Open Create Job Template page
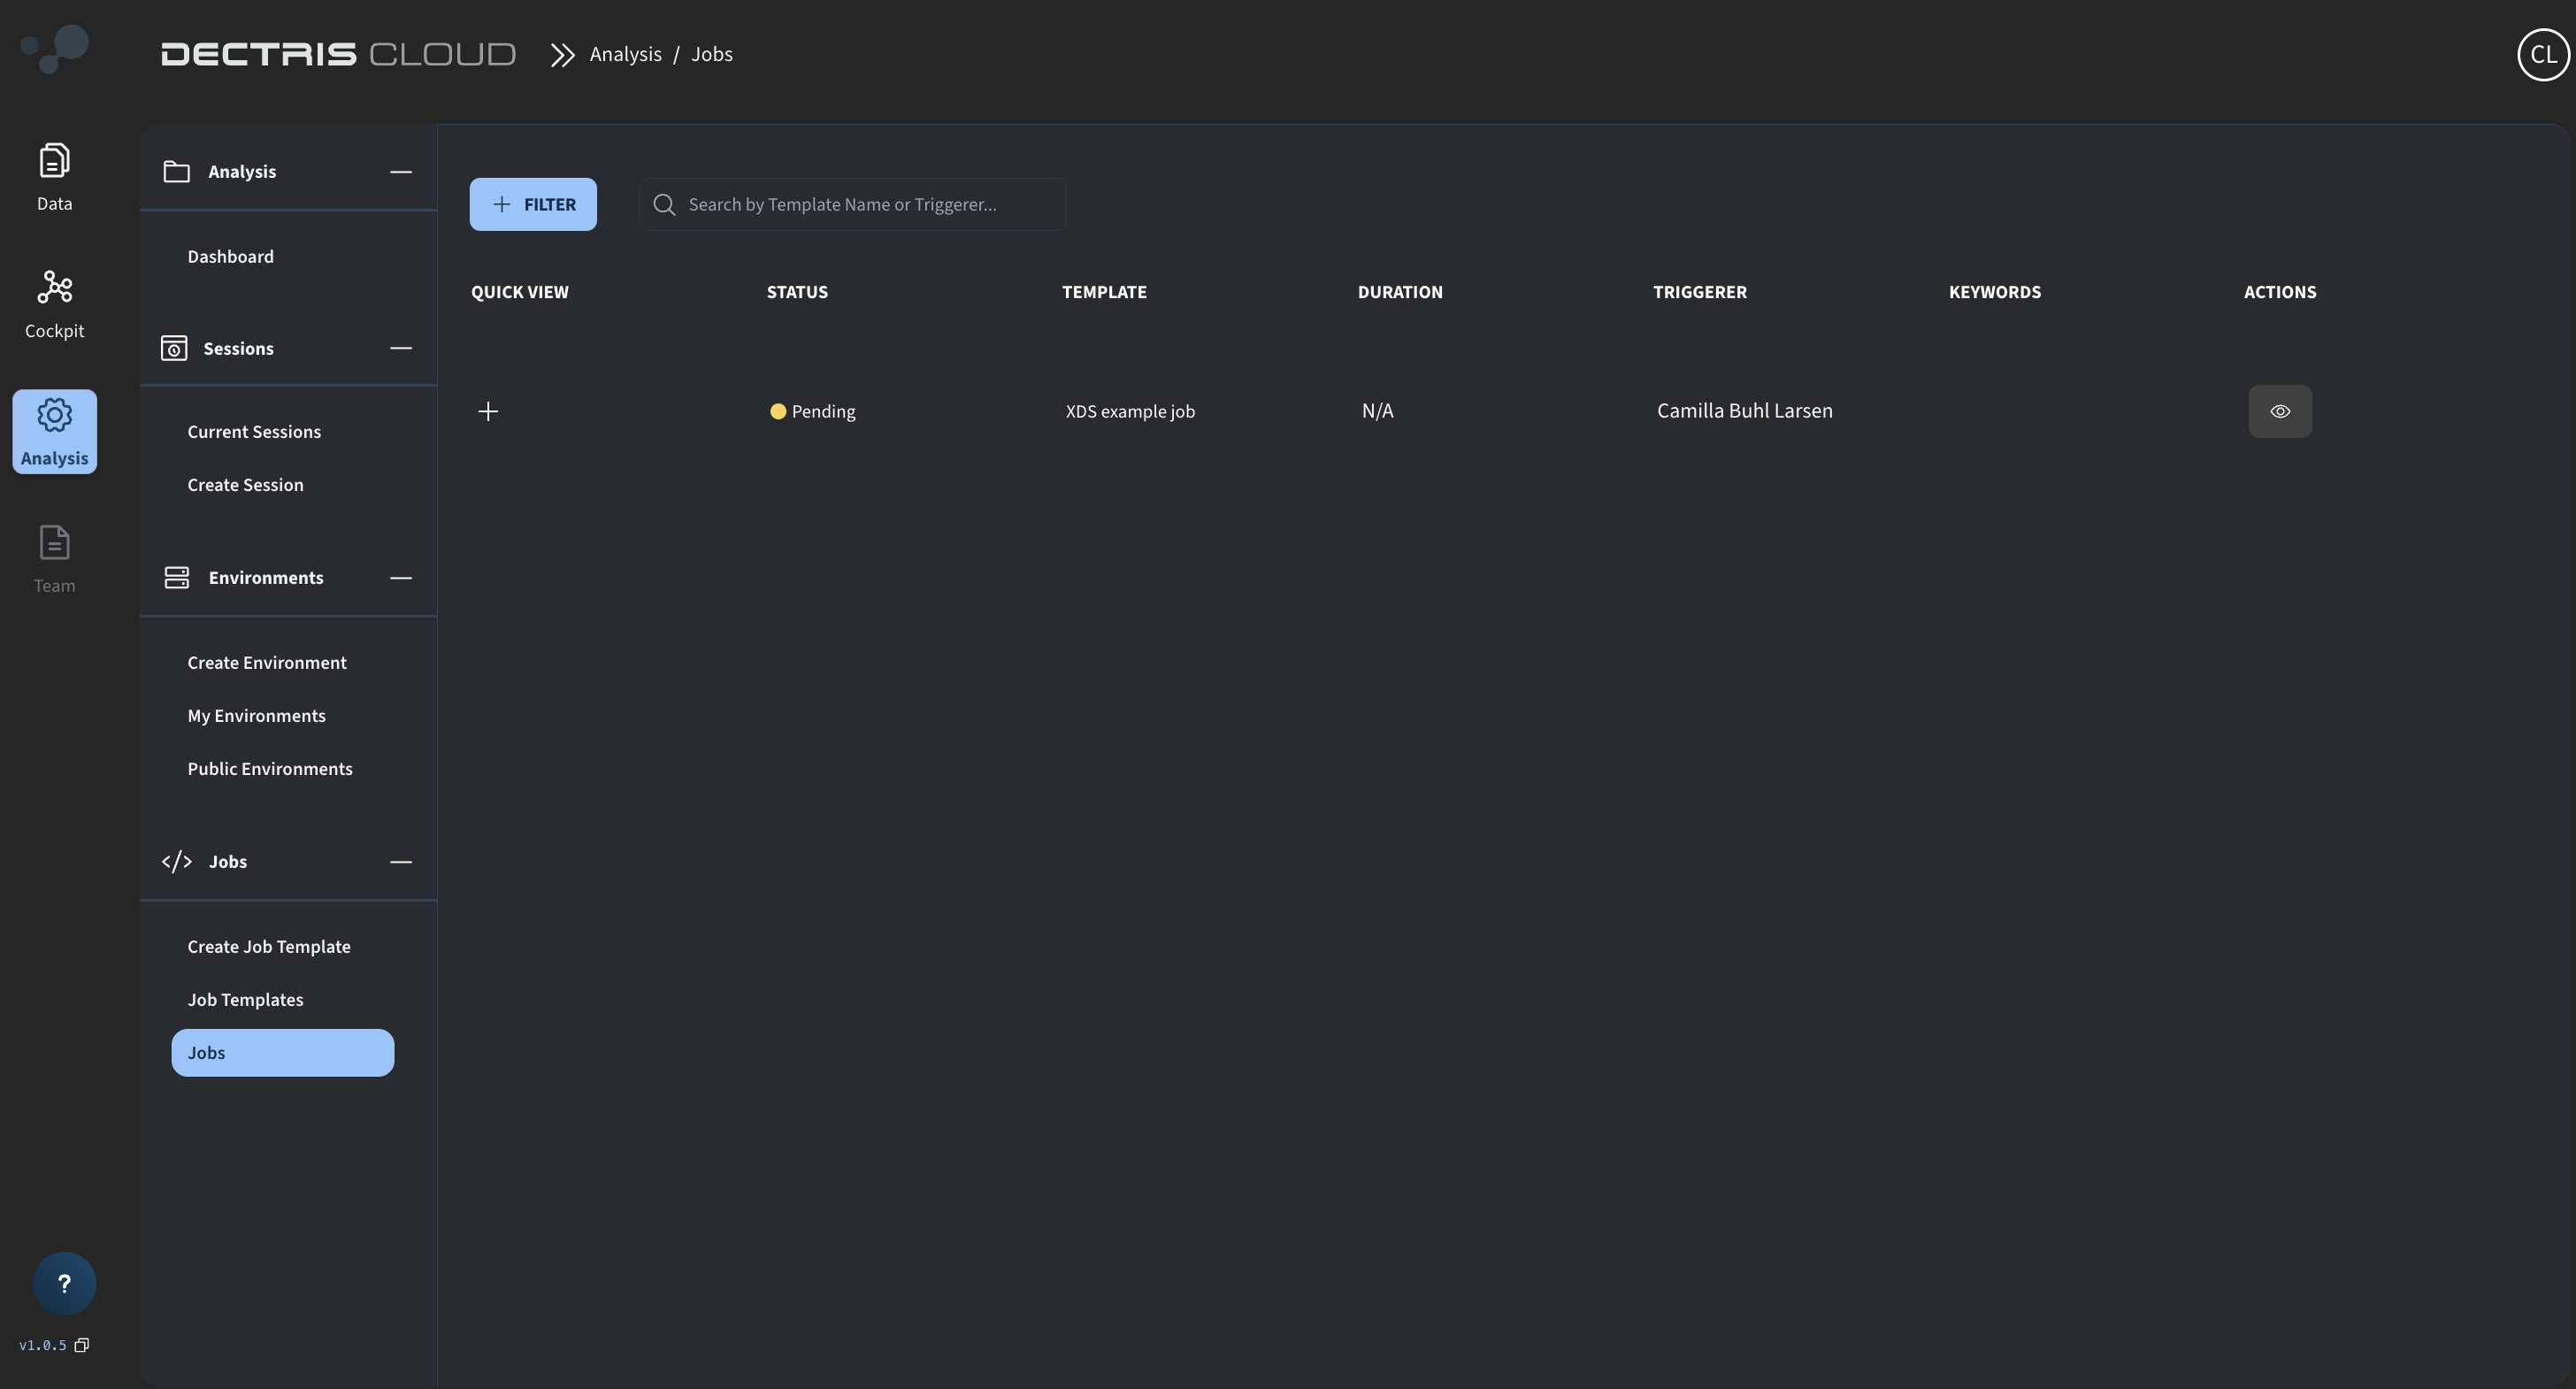The image size is (2576, 1389). [x=269, y=946]
